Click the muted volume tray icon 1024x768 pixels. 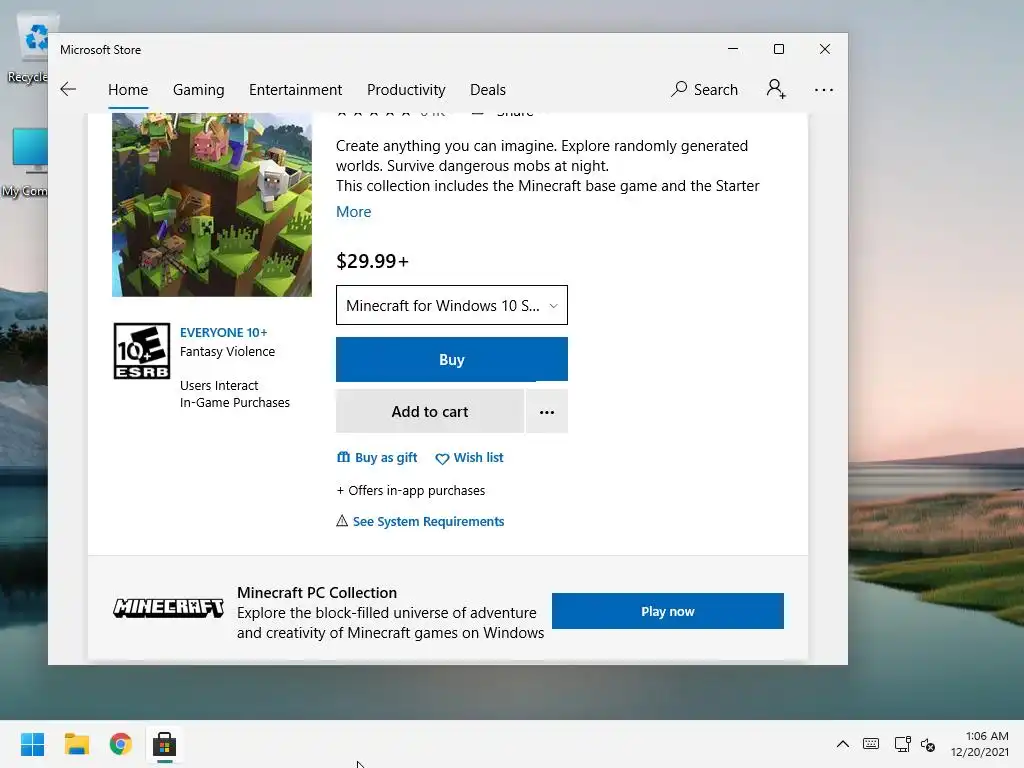tap(927, 744)
